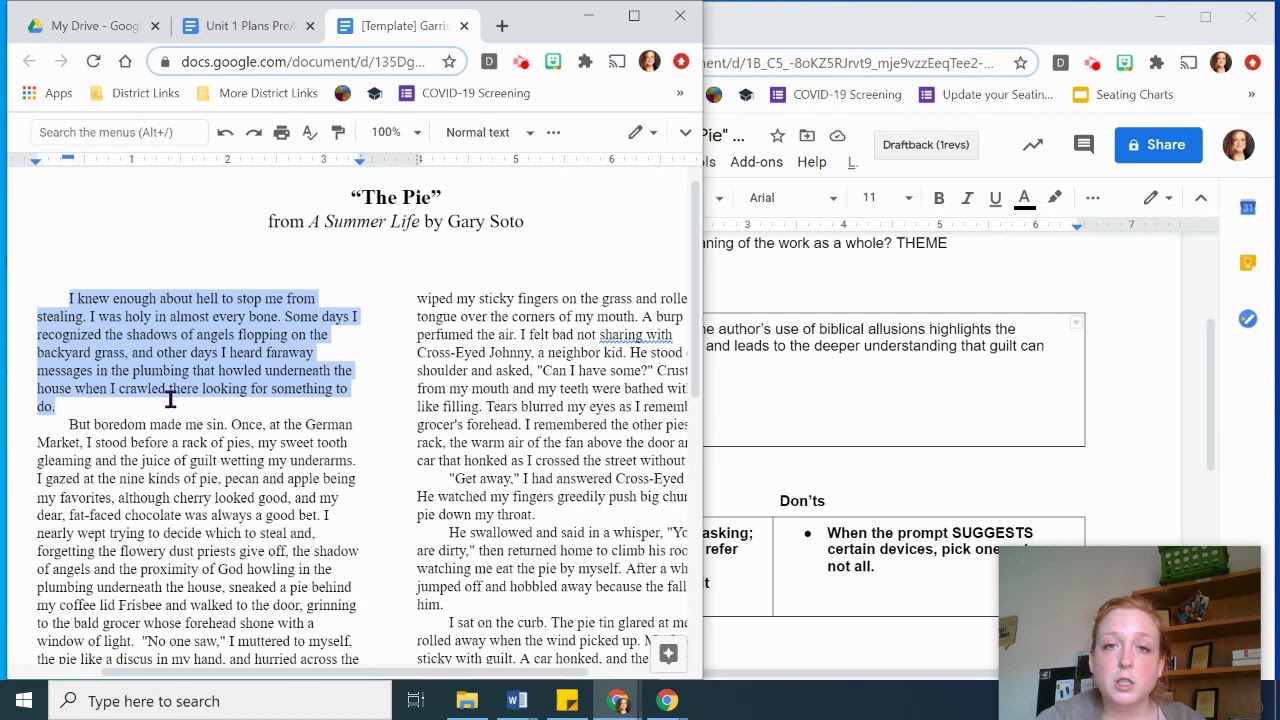Viewport: 1280px width, 720px height.
Task: Open the Explore button at bottom of The Pie doc
Action: (x=668, y=654)
